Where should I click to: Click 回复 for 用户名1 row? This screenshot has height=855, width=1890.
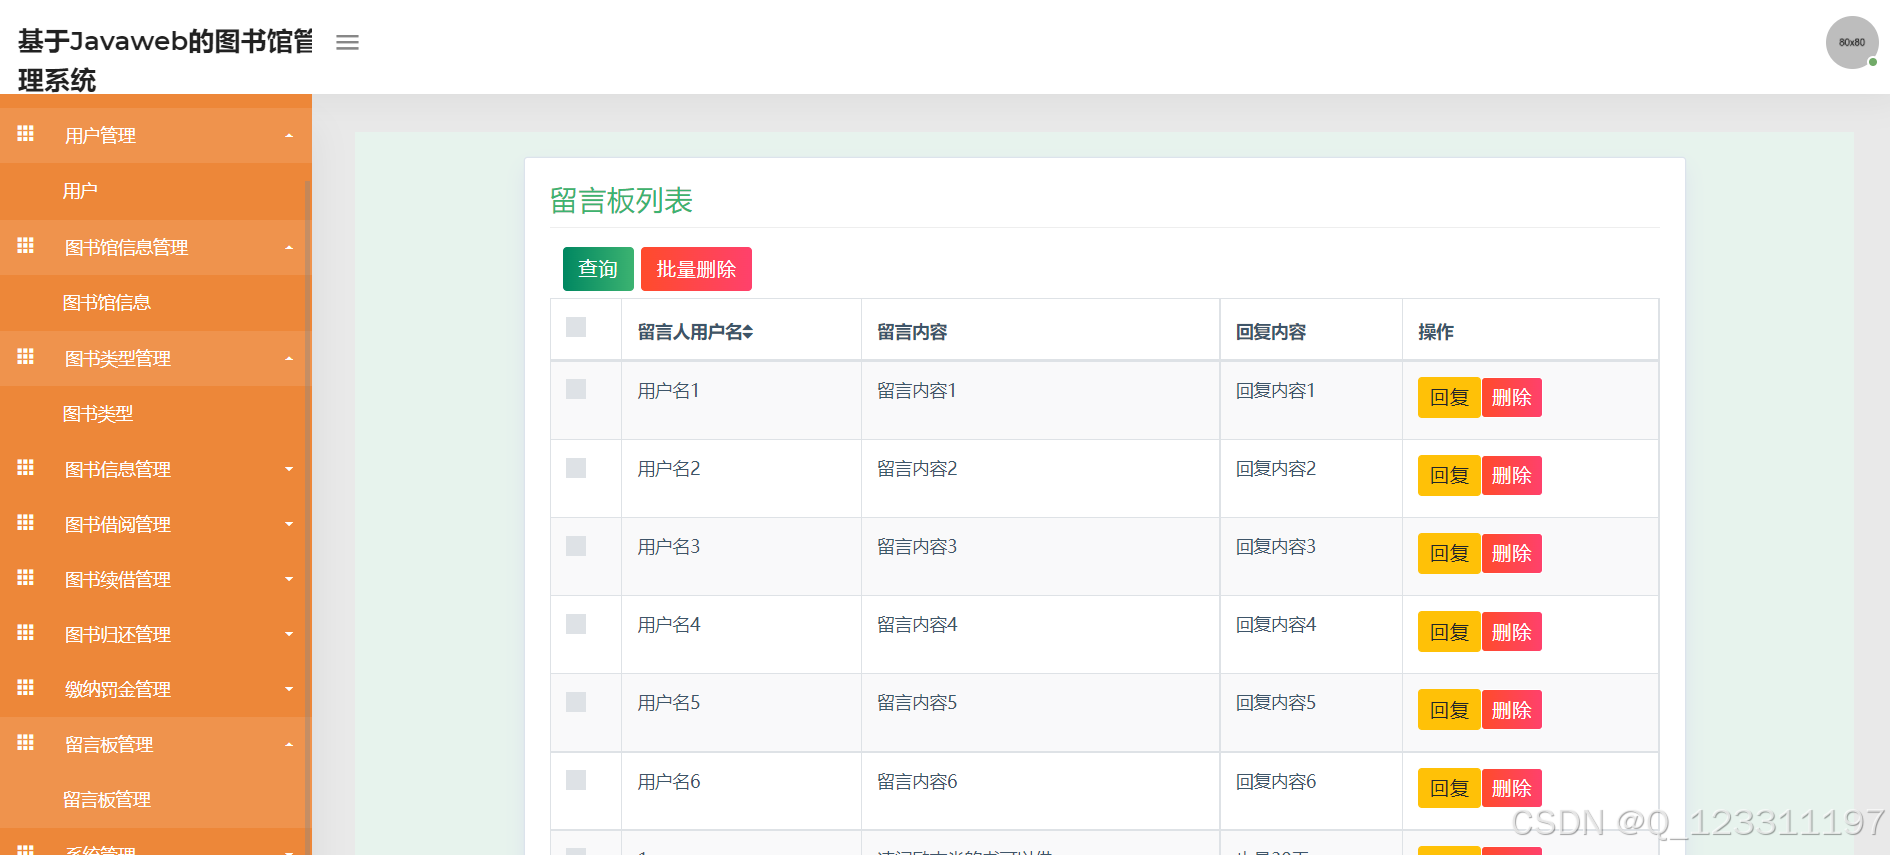tap(1449, 397)
